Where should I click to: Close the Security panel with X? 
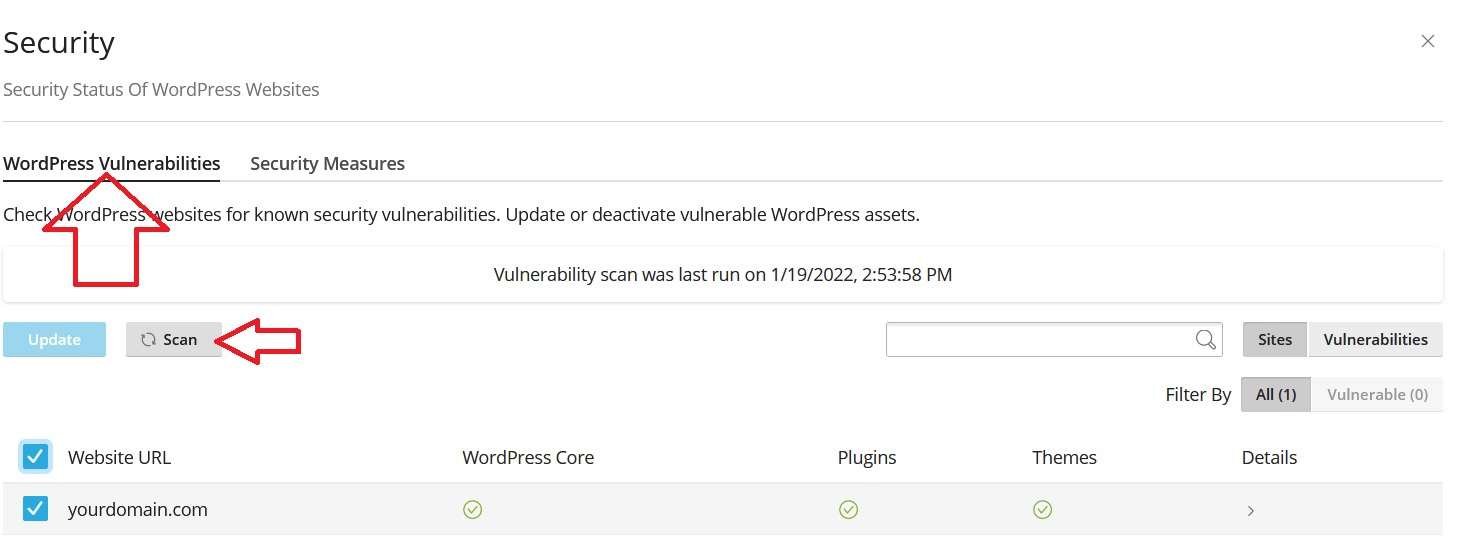pyautogui.click(x=1428, y=41)
